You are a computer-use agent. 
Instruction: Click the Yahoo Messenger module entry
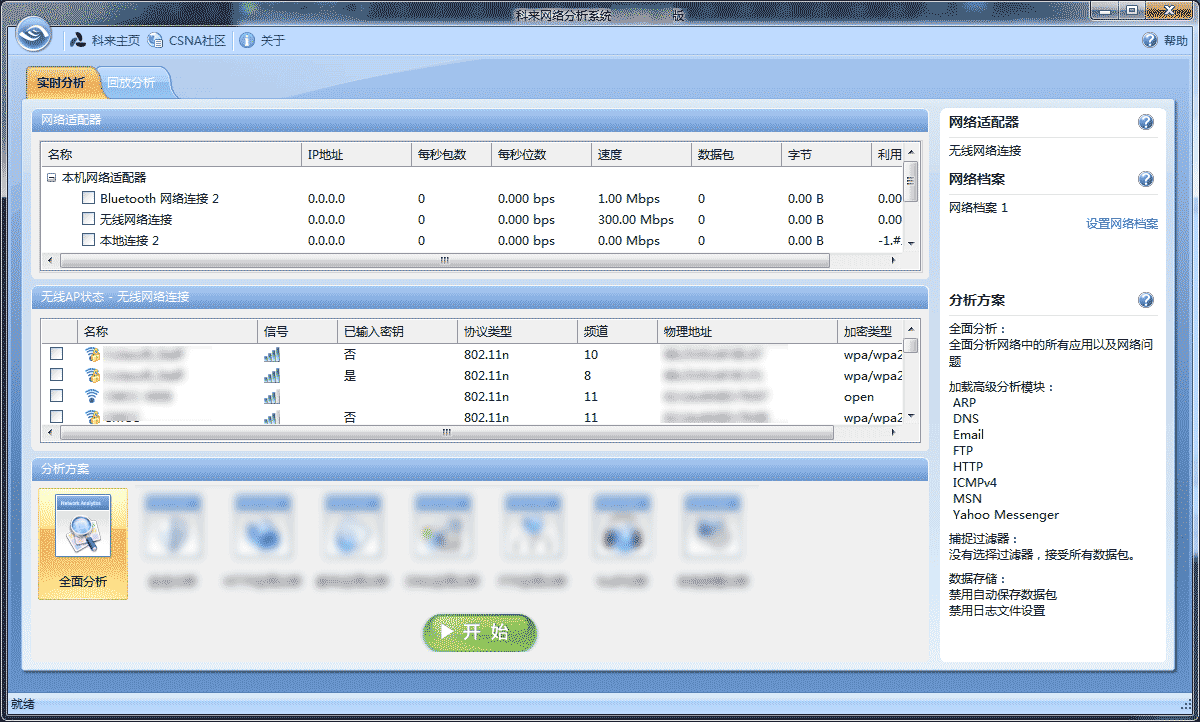tap(1006, 514)
